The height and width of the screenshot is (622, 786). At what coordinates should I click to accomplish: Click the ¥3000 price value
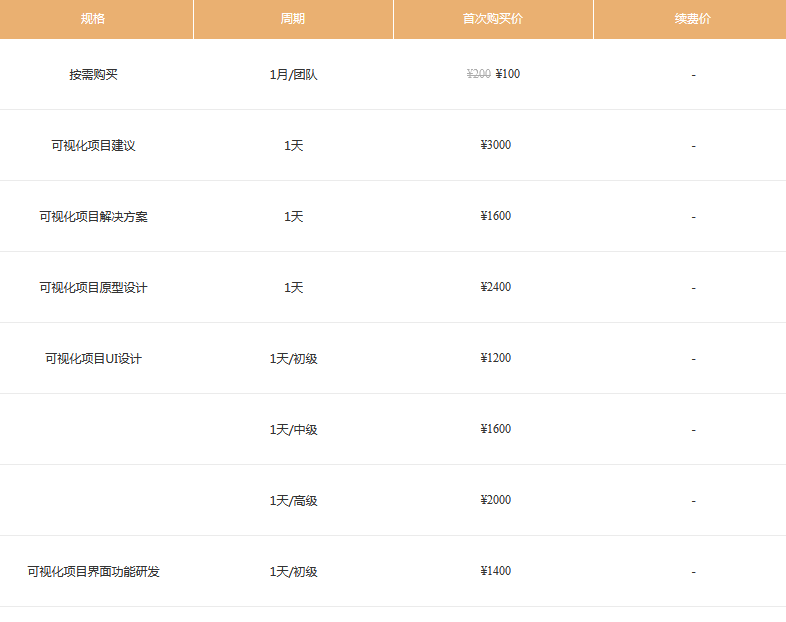tap(495, 145)
